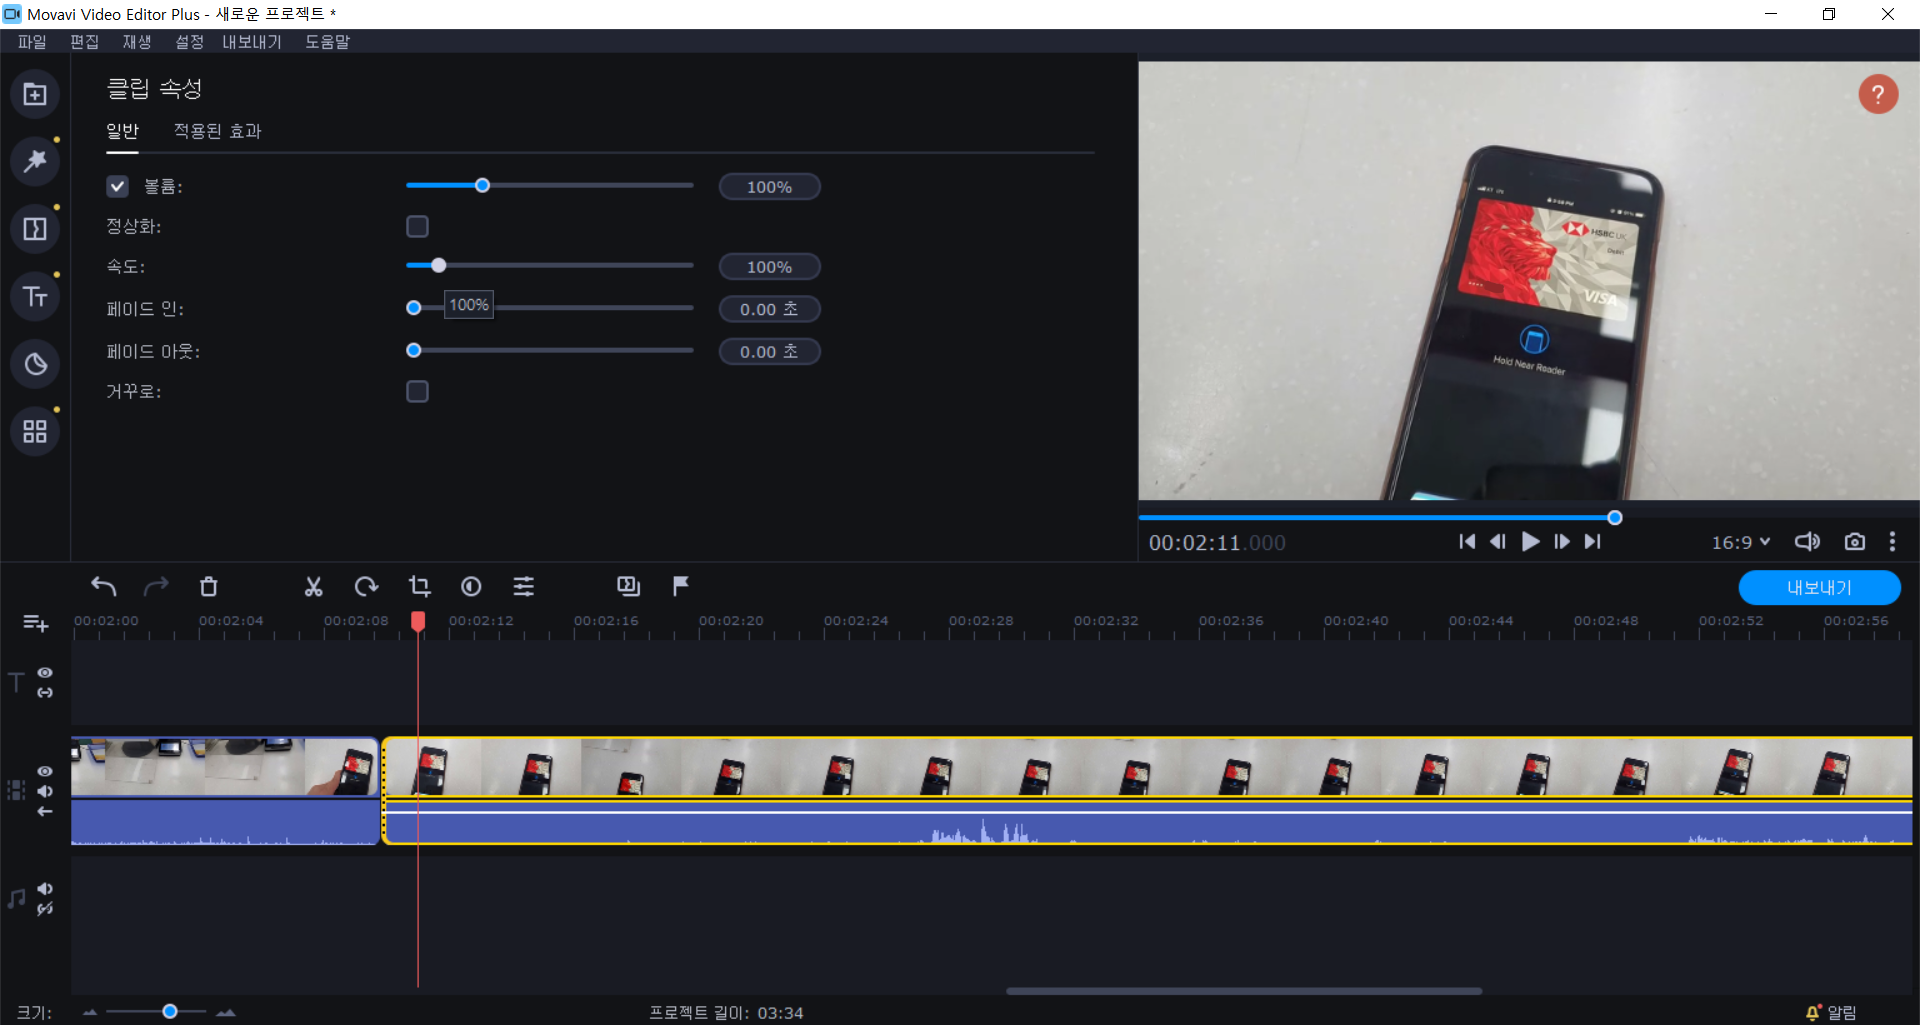Toggle link on the title track
The image size is (1920, 1025).
coord(45,692)
